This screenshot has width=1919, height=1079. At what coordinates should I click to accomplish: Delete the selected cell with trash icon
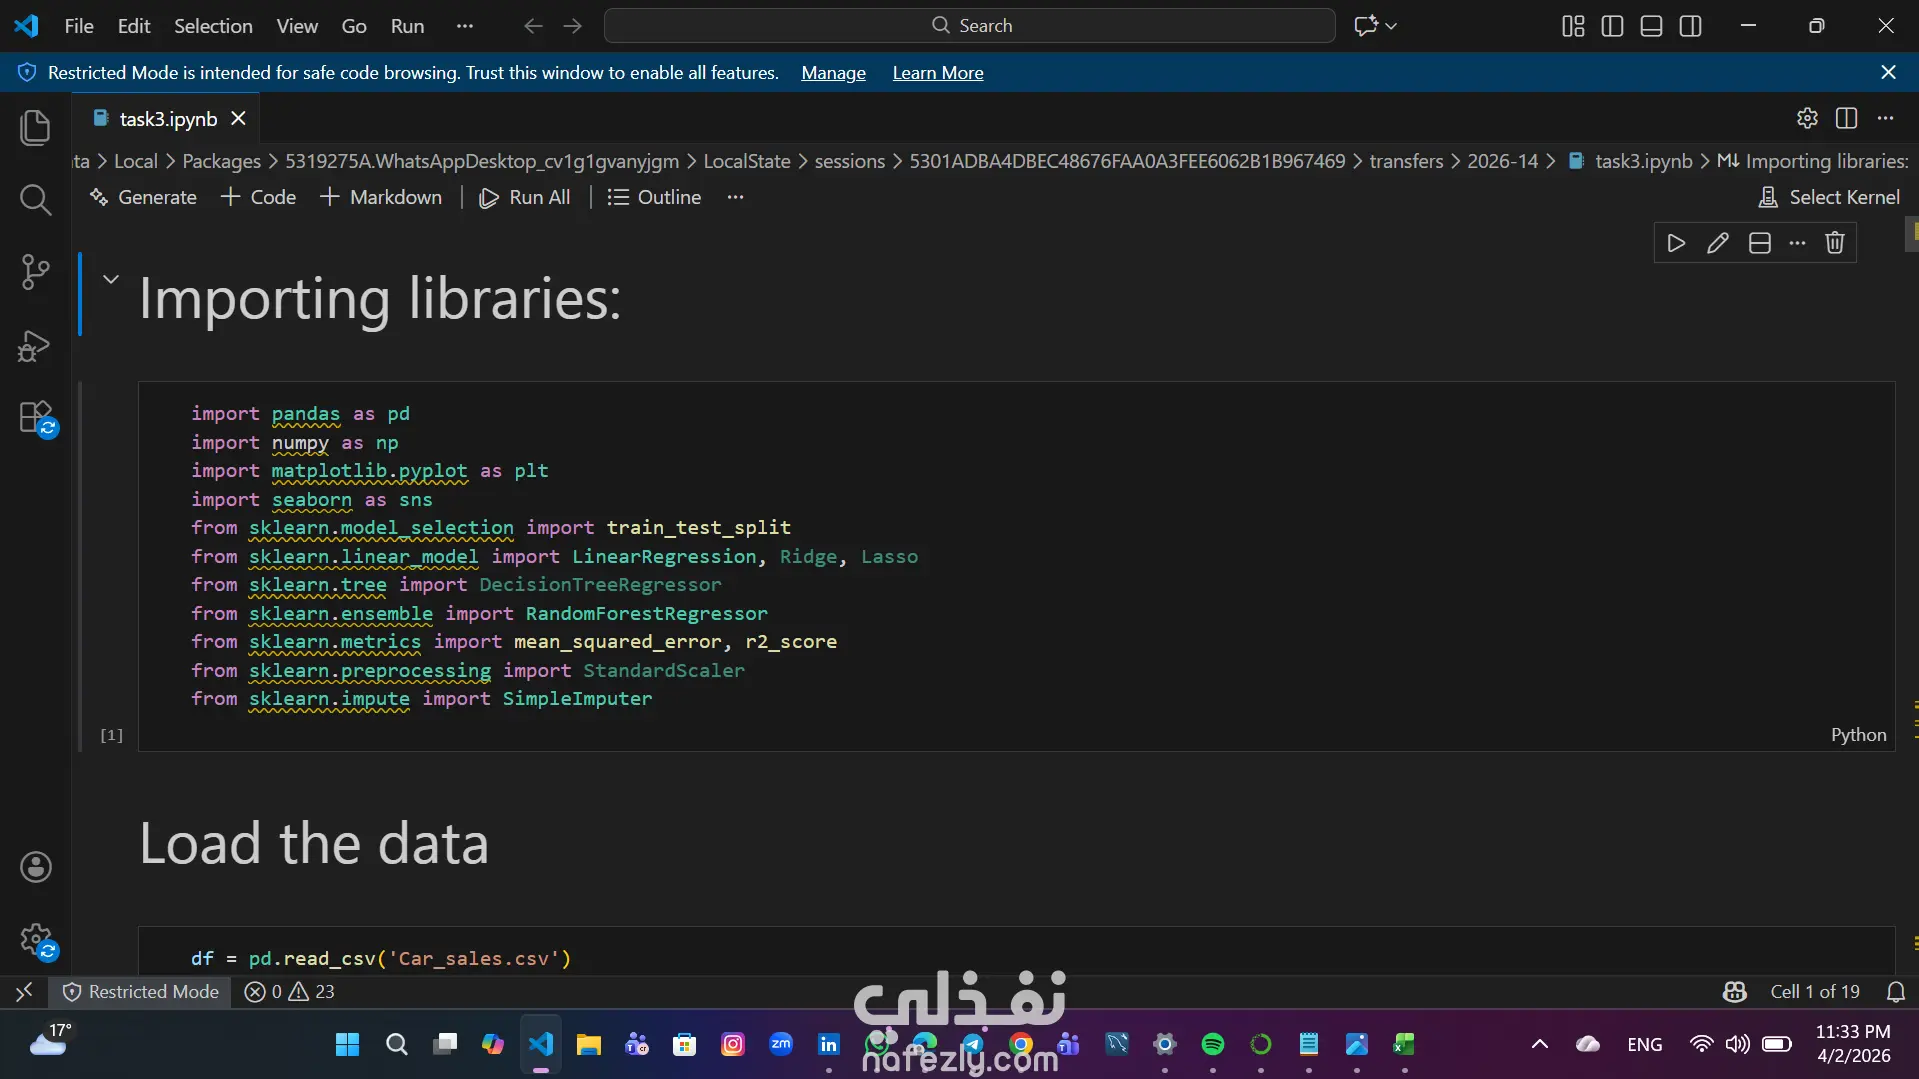pyautogui.click(x=1834, y=243)
